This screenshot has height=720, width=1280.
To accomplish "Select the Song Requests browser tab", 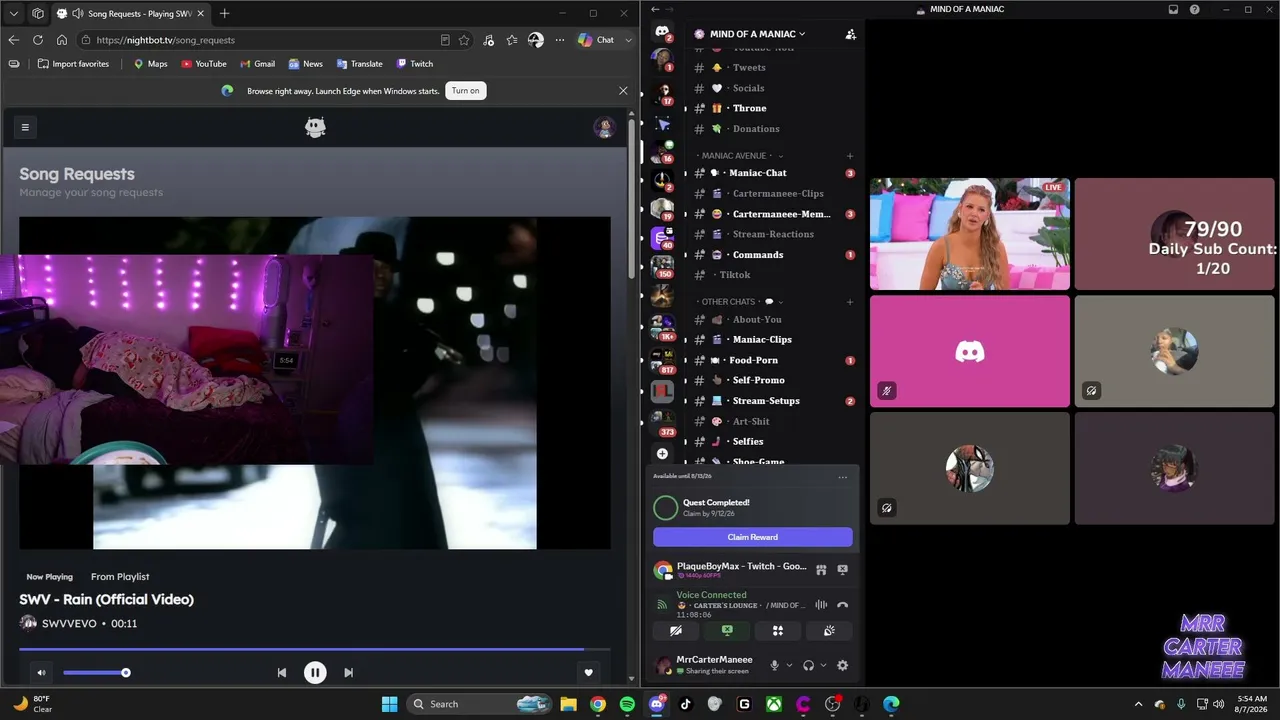I will click(130, 13).
